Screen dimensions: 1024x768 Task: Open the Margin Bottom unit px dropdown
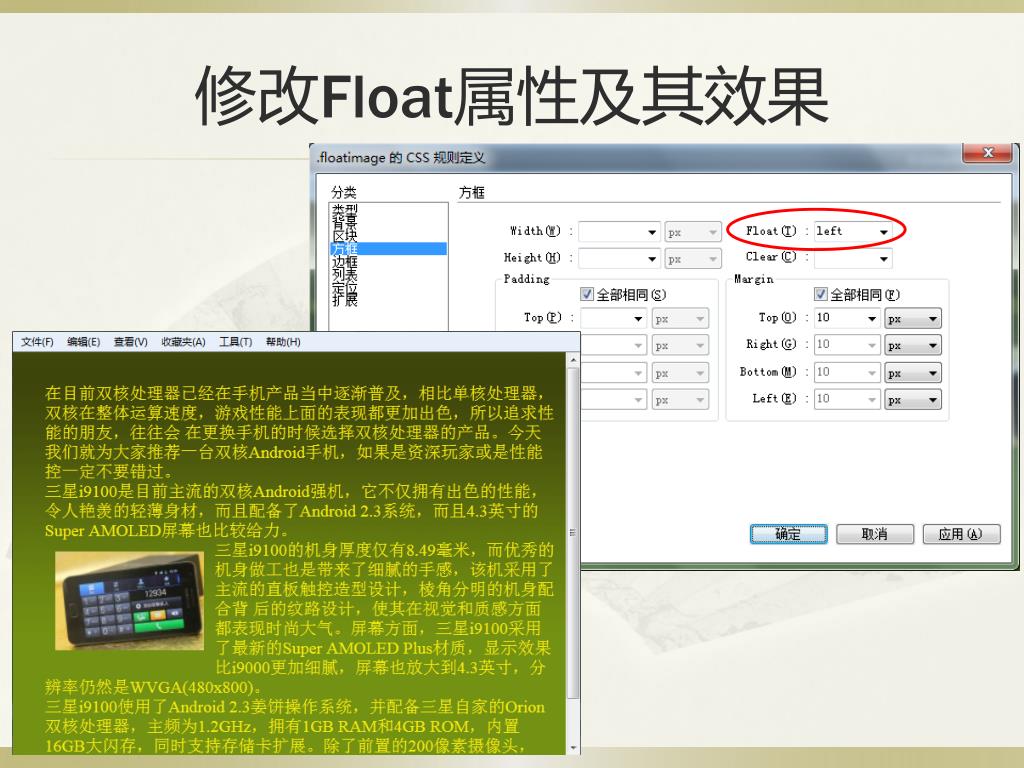pyautogui.click(x=913, y=373)
